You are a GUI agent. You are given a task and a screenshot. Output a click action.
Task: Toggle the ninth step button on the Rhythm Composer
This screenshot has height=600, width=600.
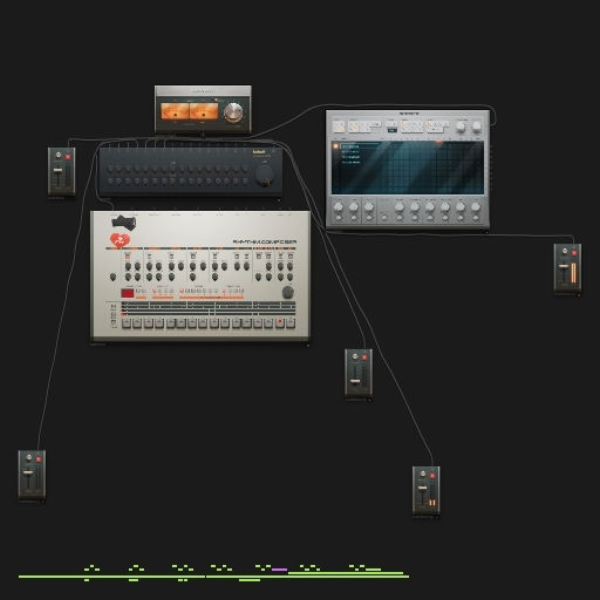(214, 323)
